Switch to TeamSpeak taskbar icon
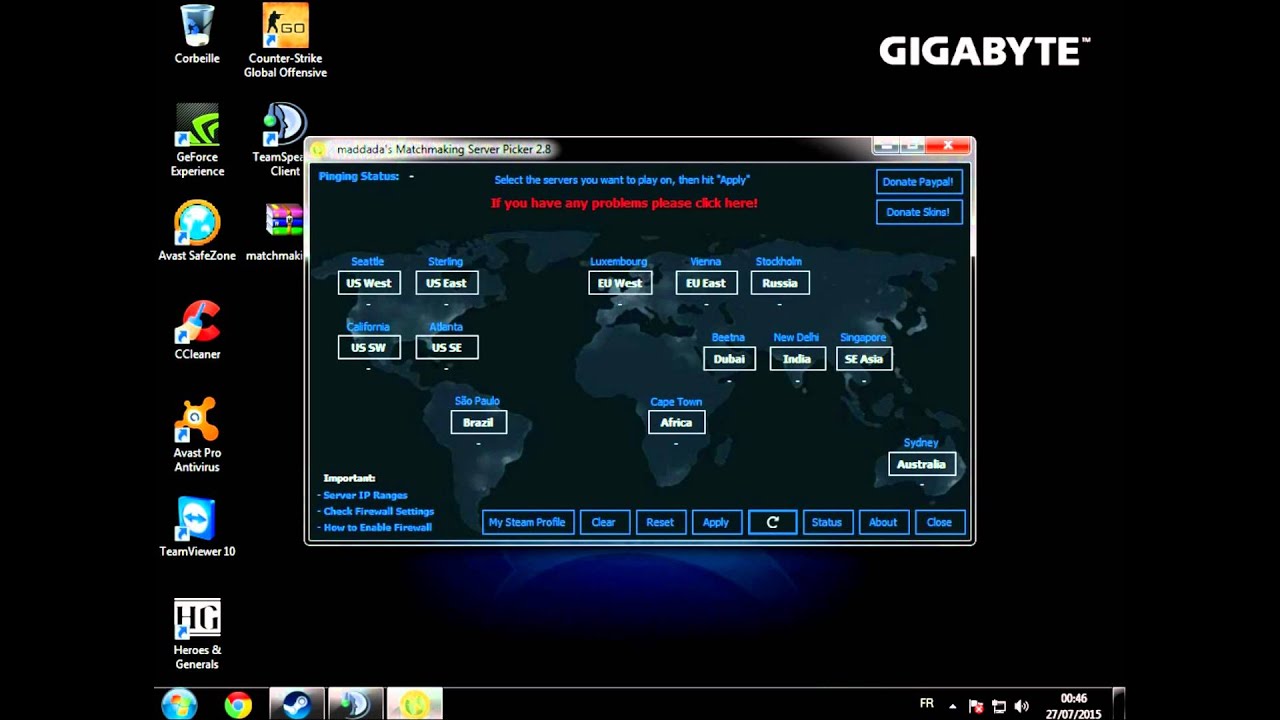This screenshot has height=720, width=1280. pos(356,705)
